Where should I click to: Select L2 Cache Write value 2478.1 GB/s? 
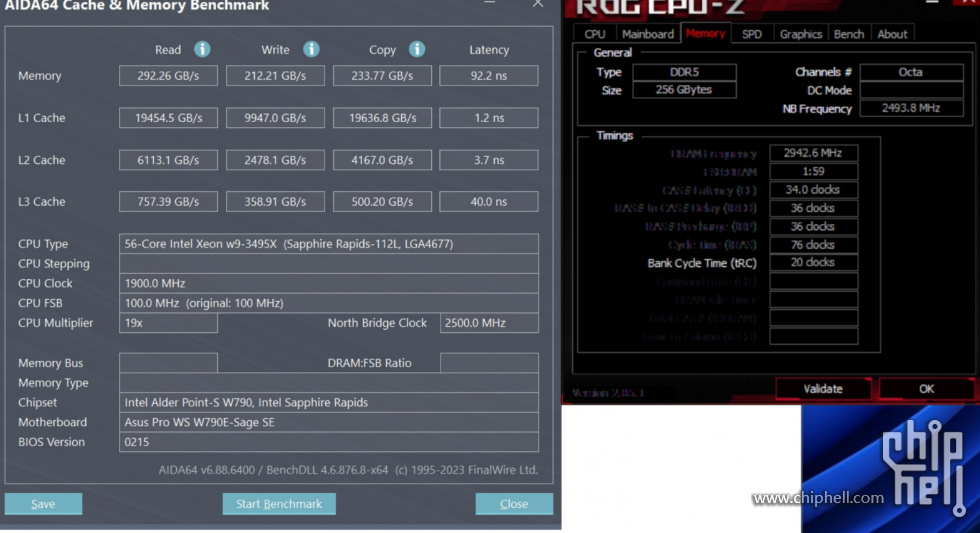275,160
